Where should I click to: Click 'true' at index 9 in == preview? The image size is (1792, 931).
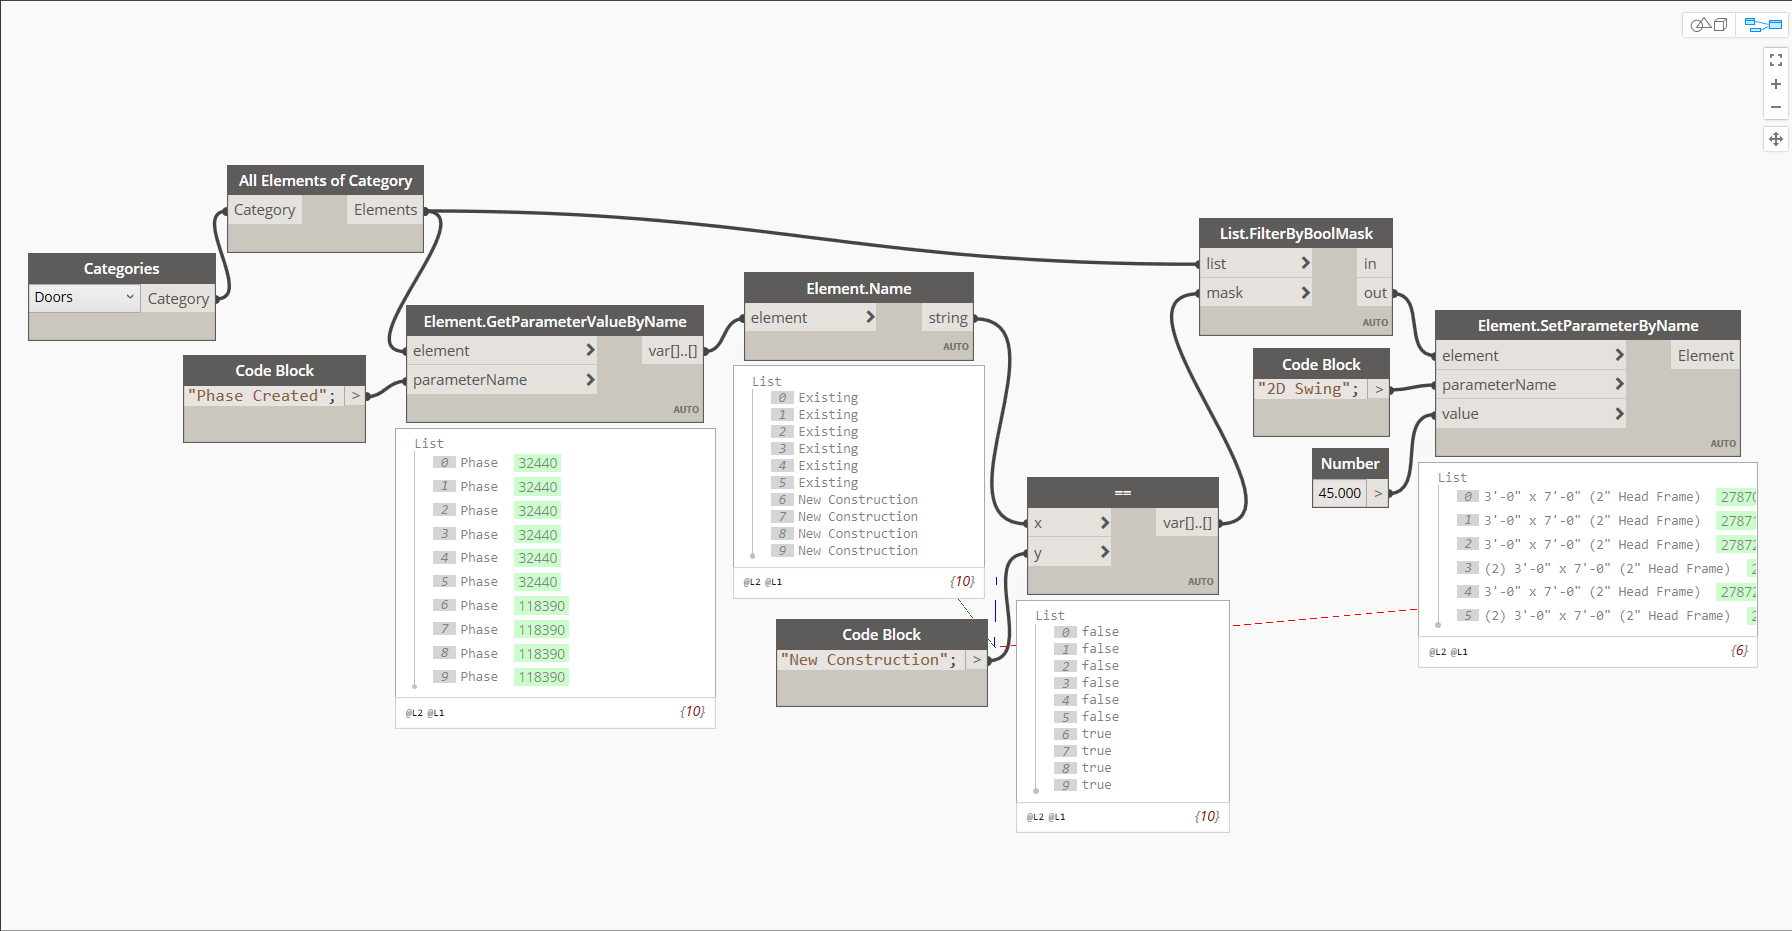tap(1096, 785)
